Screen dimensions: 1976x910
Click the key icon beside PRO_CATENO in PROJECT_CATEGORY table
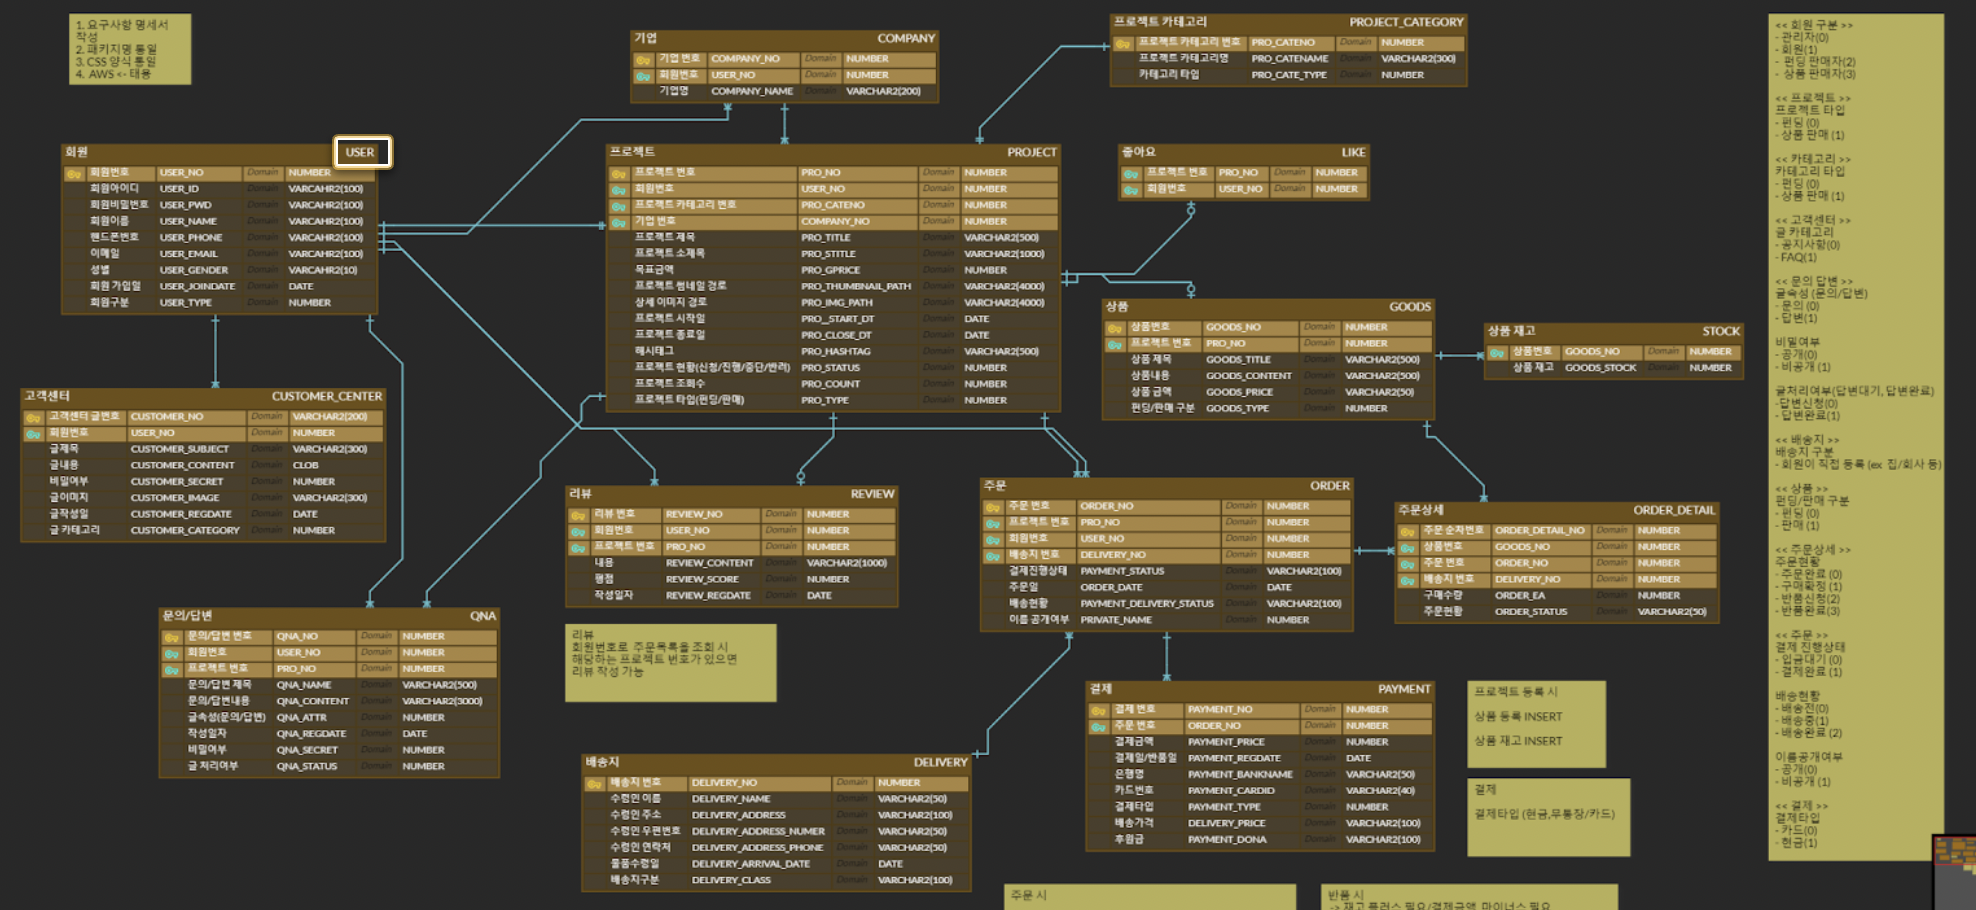(x=1123, y=43)
